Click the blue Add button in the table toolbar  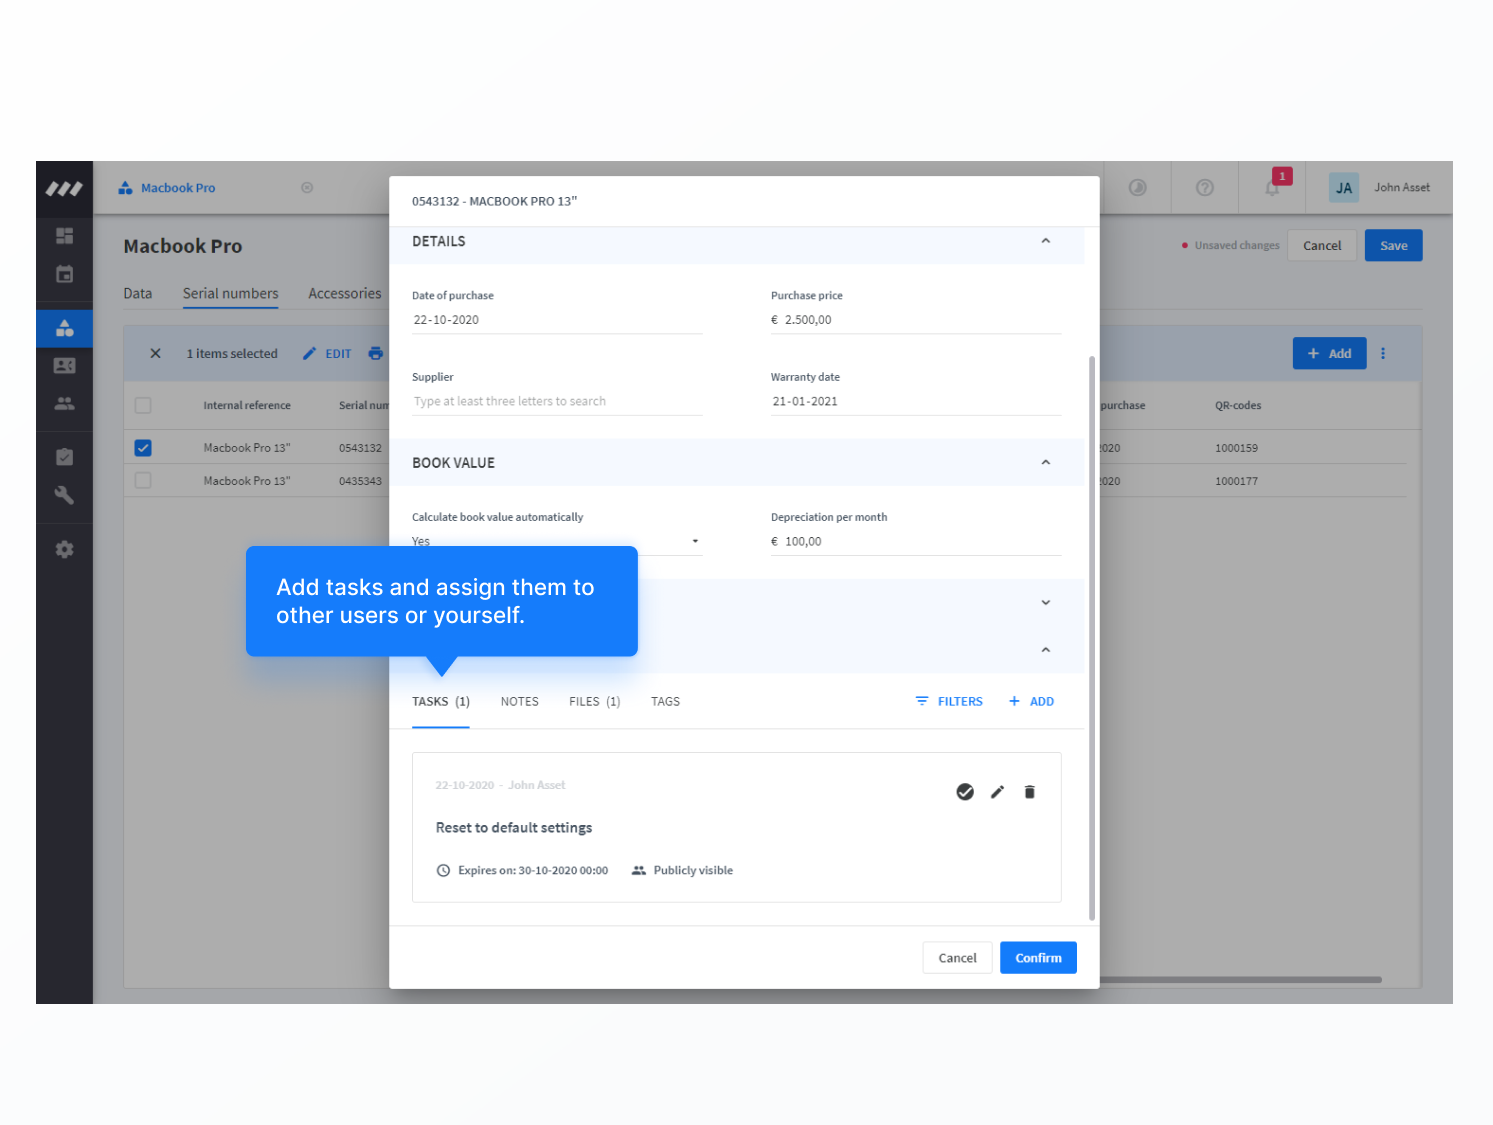pos(1329,353)
